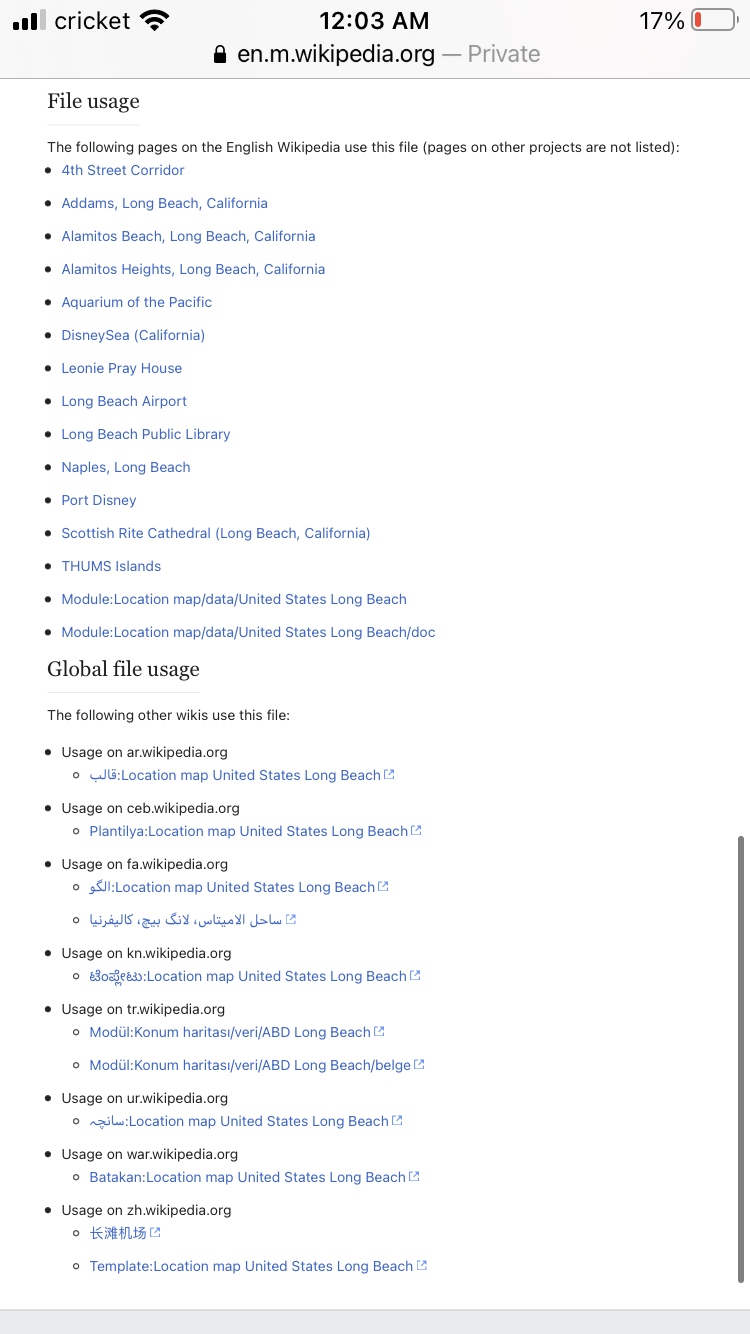The width and height of the screenshot is (750, 1334).
Task: Open Scottish Rite Cathedral (Long Beach, California)
Action: click(x=216, y=533)
